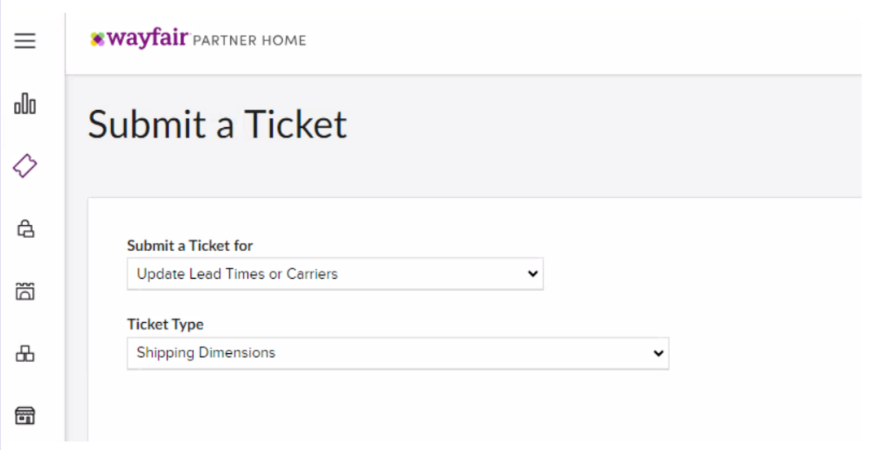This screenshot has width=878, height=450.
Task: Open the bar chart analytics section
Action: (x=25, y=103)
